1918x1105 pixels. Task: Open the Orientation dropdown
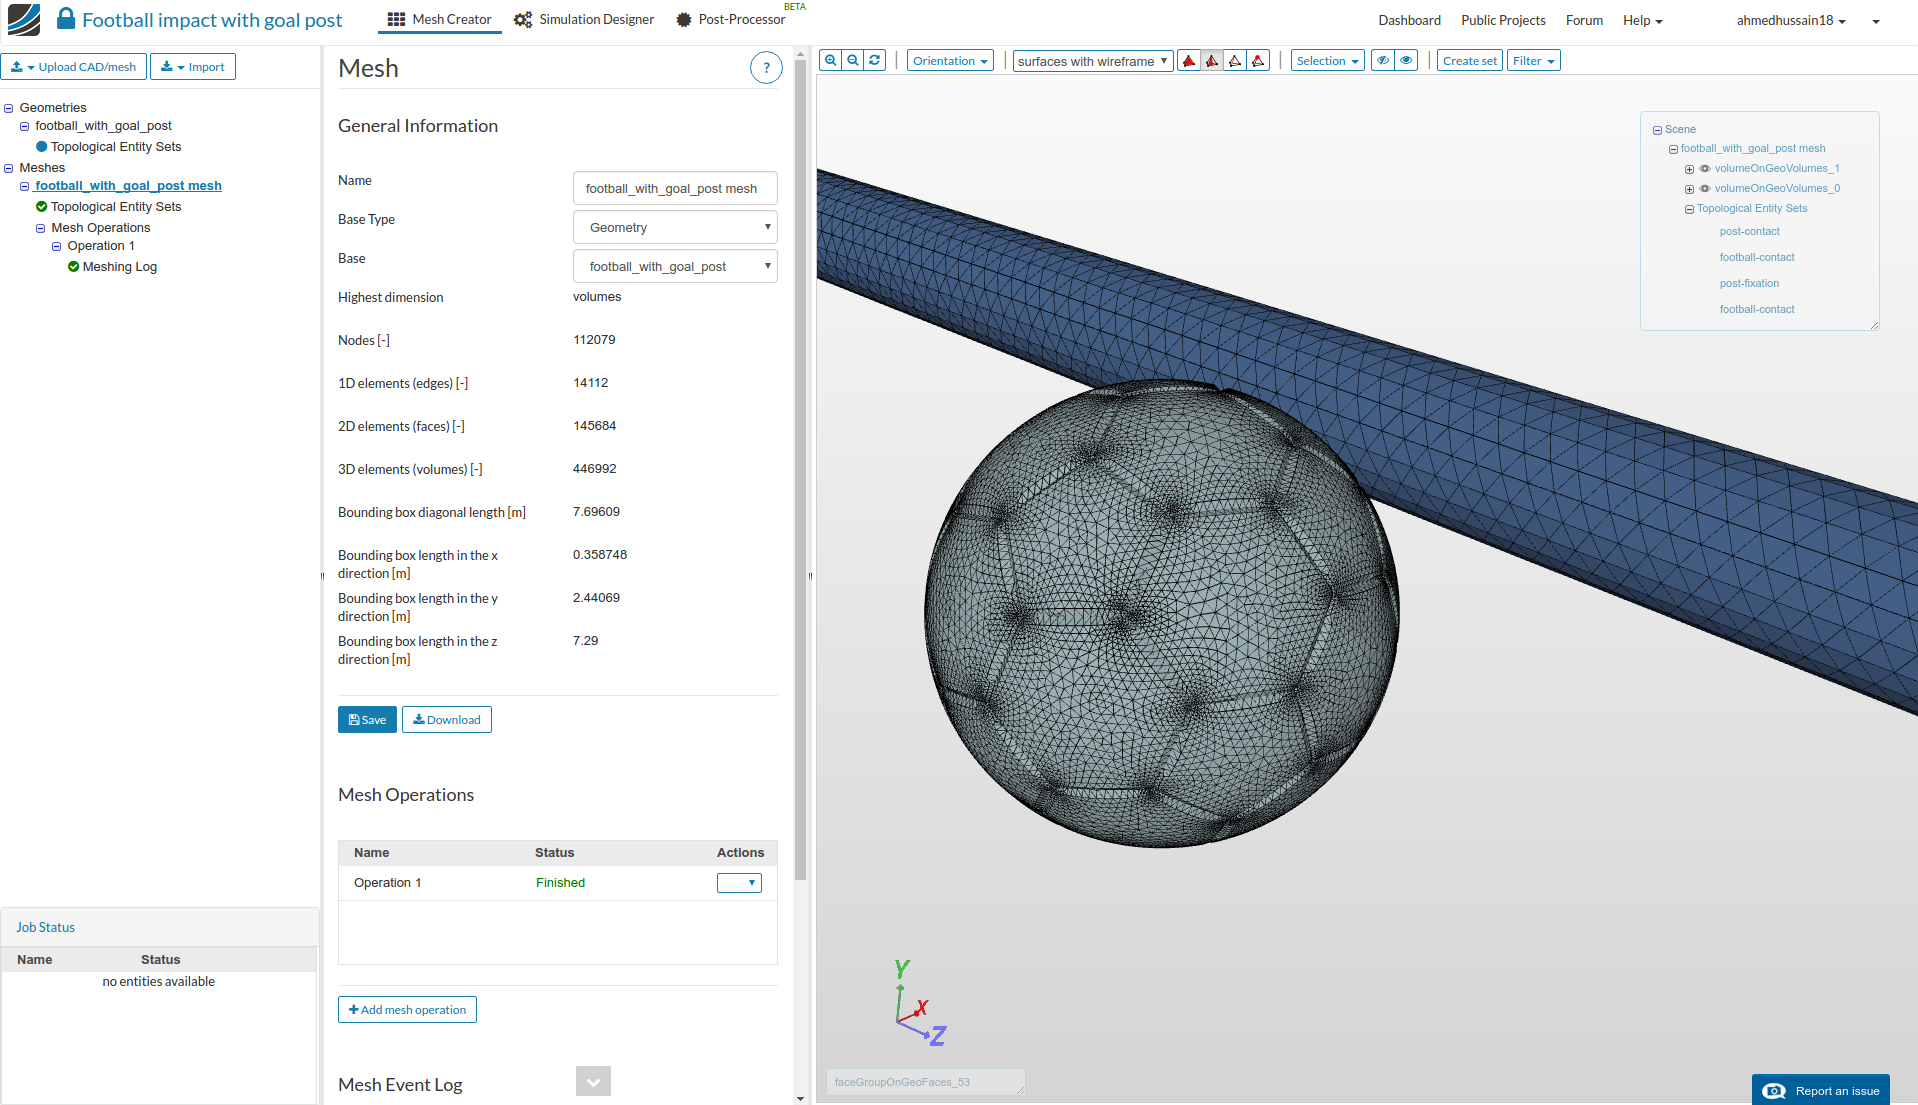pos(949,61)
